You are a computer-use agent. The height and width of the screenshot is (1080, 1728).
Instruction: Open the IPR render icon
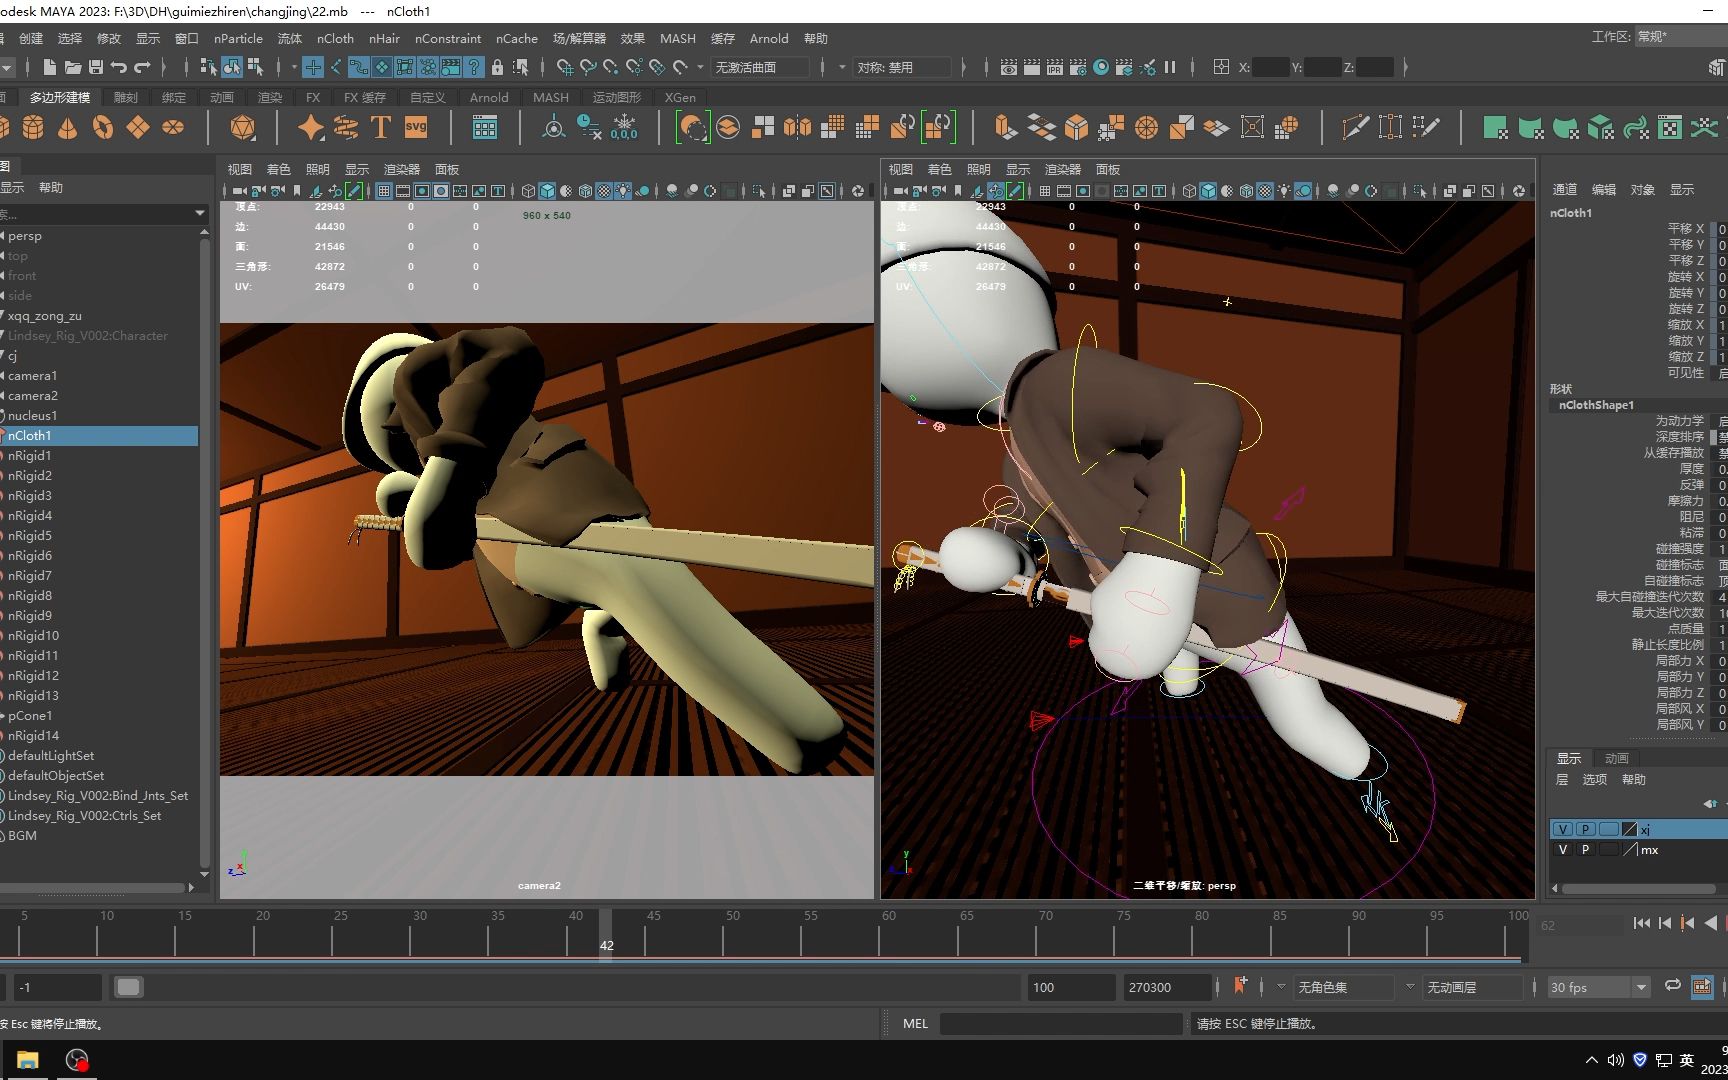coord(1054,67)
